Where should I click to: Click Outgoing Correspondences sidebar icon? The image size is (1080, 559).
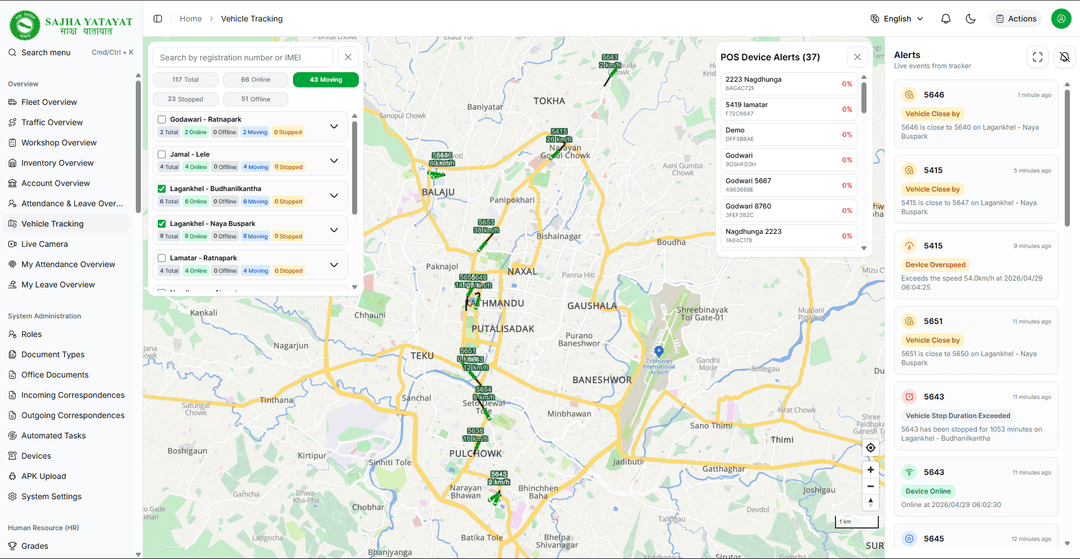[x=12, y=416]
